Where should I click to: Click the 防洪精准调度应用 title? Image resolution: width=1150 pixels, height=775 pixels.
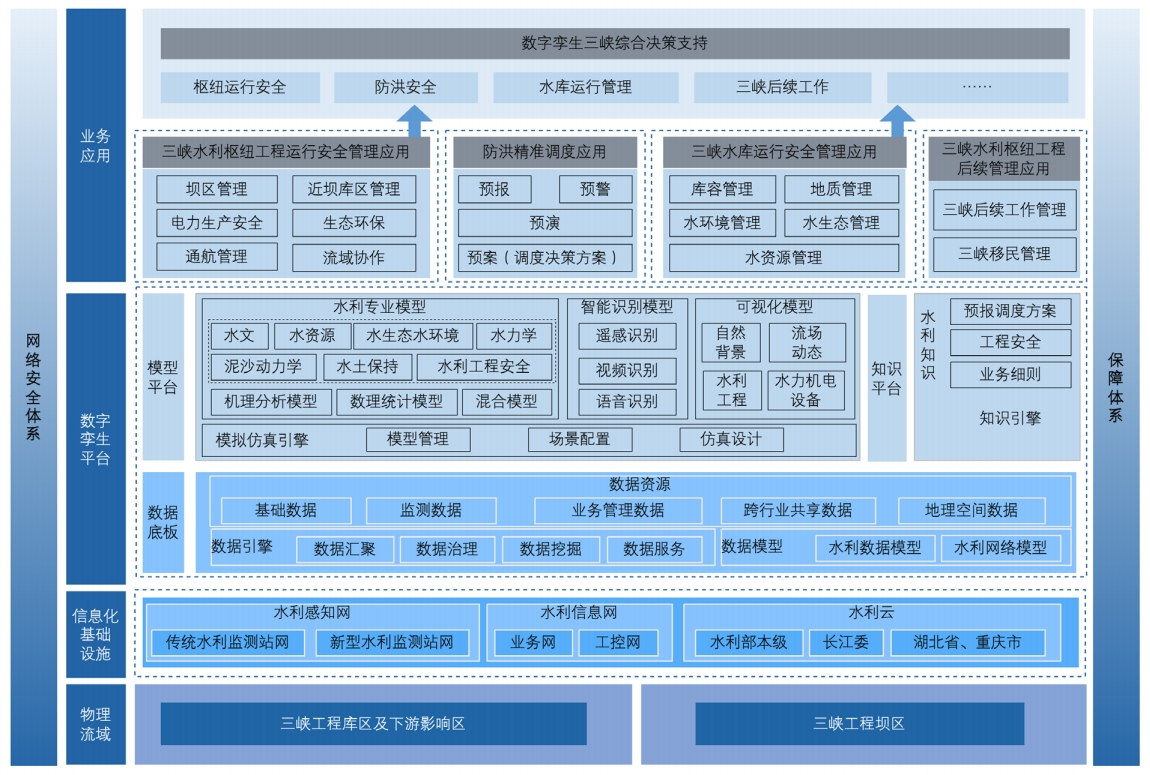coord(545,152)
